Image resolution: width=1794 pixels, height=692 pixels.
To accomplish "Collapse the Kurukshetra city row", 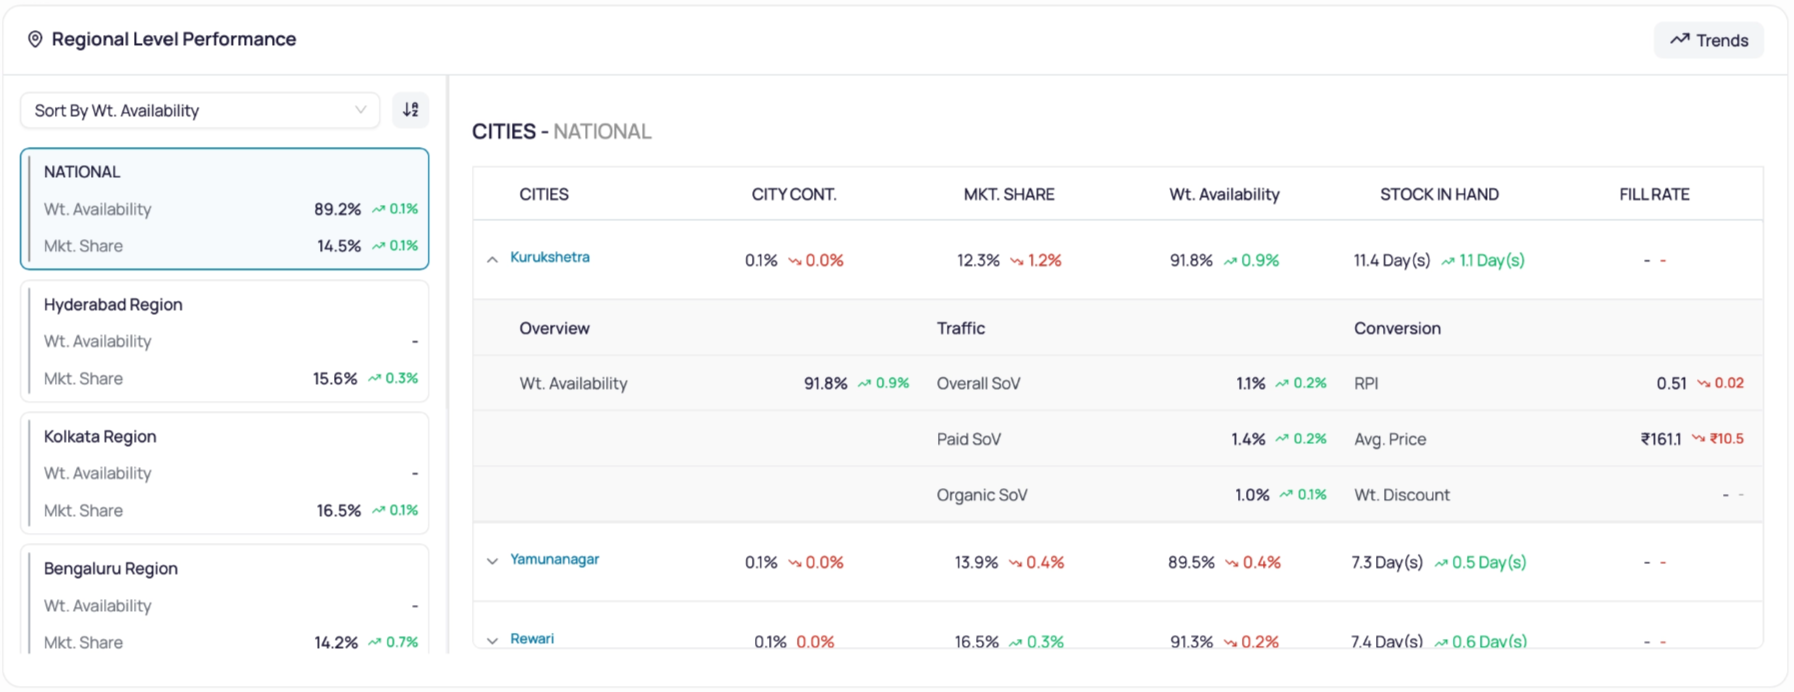I will (492, 259).
